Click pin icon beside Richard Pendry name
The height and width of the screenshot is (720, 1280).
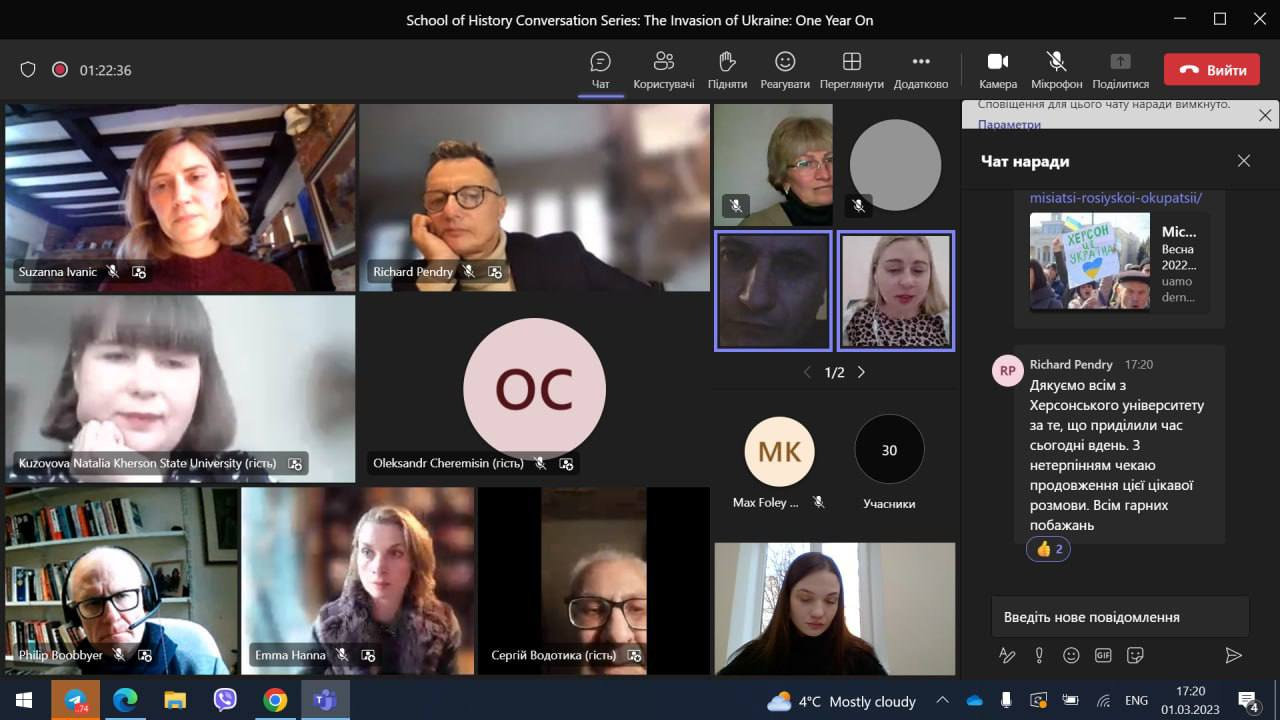point(494,271)
